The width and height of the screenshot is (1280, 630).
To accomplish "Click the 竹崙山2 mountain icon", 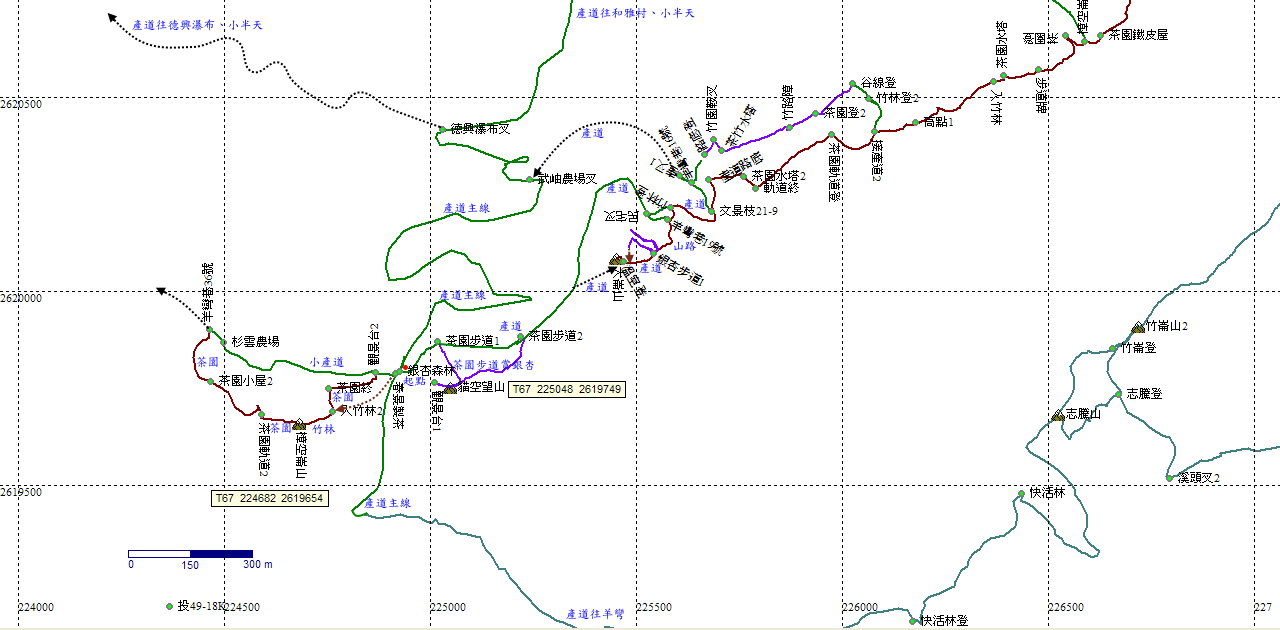I will (1138, 327).
